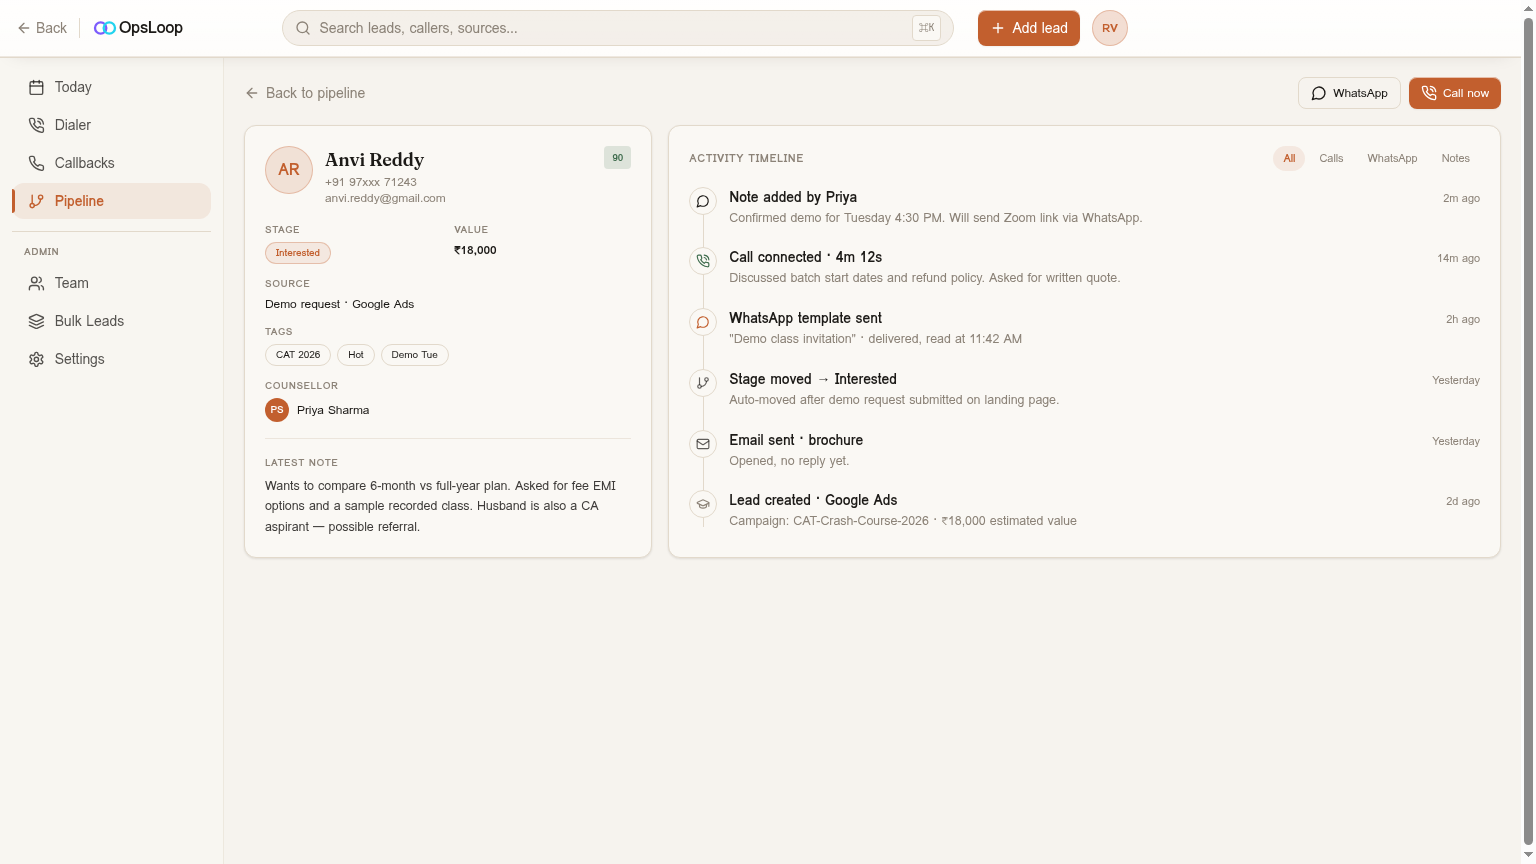Click the phone number +91 97xxx 71243
This screenshot has height=864, width=1536.
[x=371, y=182]
